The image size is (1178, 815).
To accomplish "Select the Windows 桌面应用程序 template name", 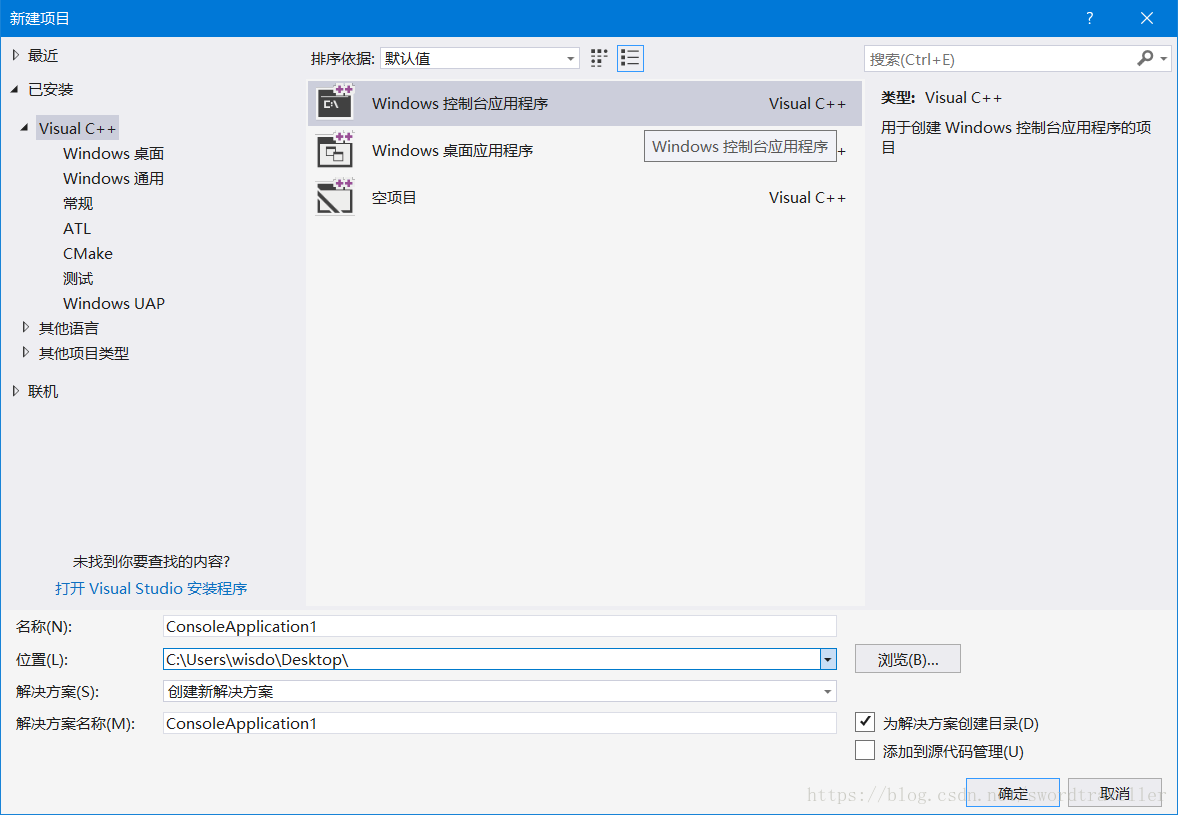I will 452,150.
